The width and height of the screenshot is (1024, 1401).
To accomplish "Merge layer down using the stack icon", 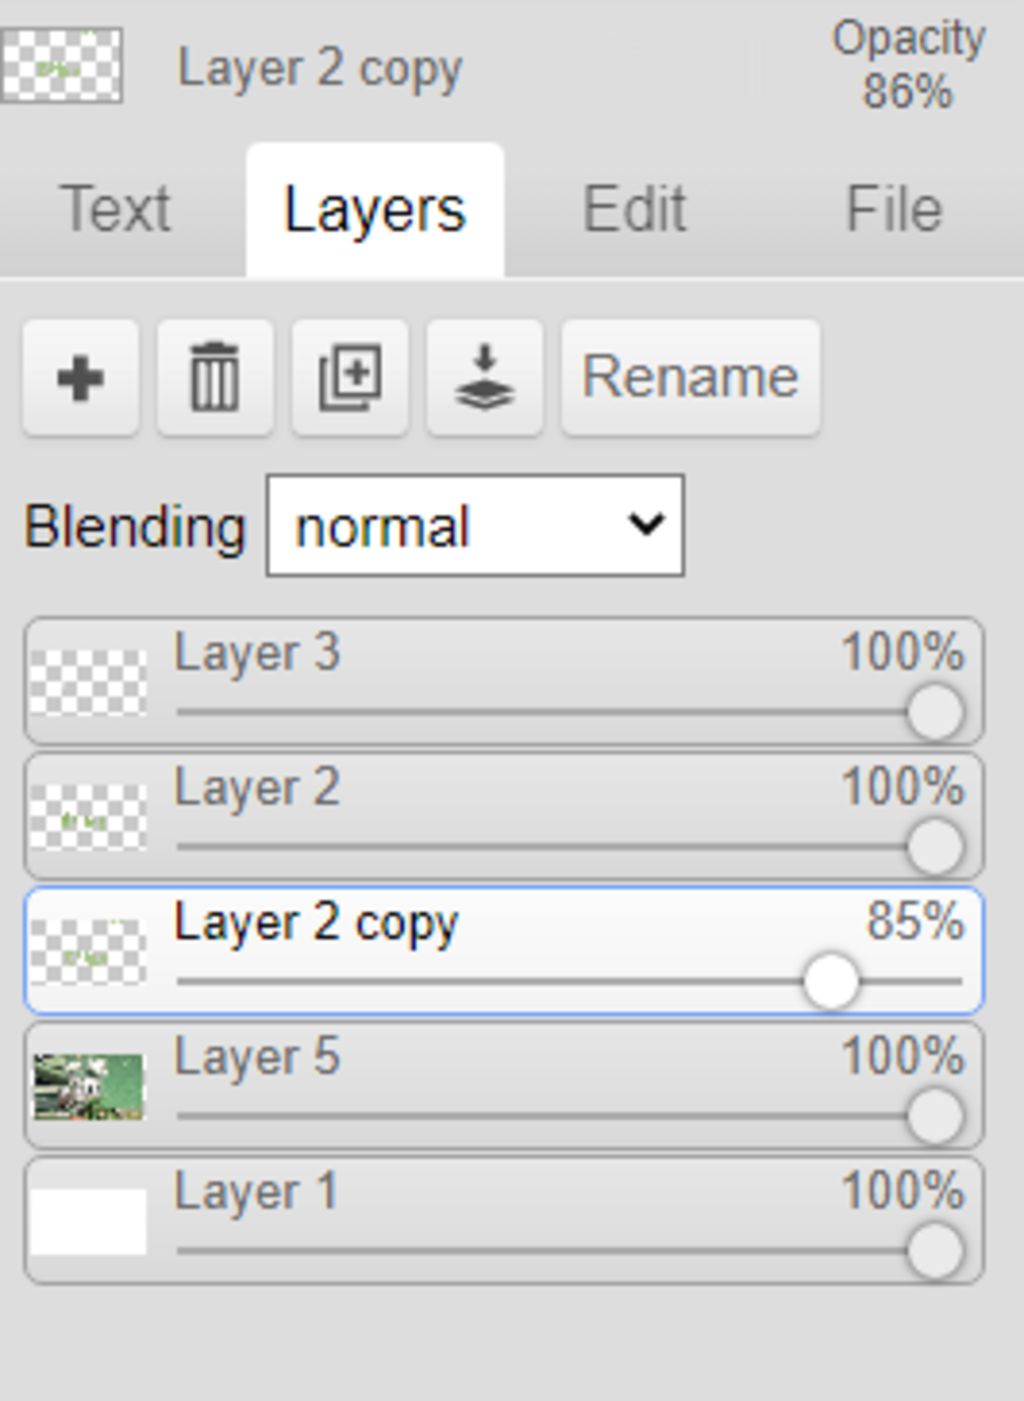I will click(x=485, y=378).
